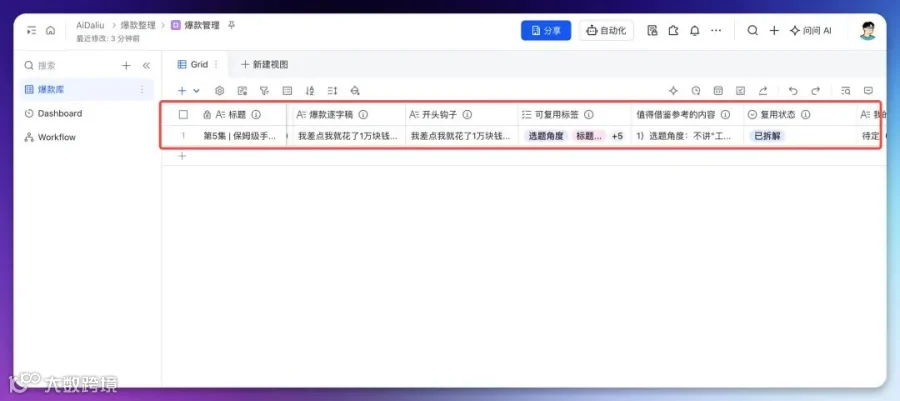Open the 爆款整理 breadcrumb folder

(x=138, y=25)
